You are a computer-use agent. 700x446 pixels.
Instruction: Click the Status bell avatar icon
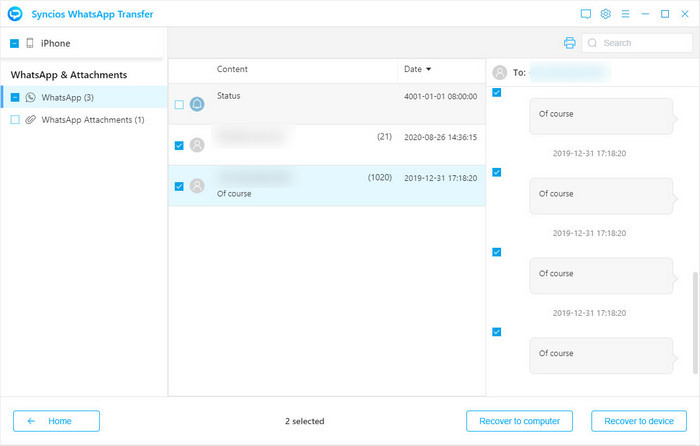(197, 104)
